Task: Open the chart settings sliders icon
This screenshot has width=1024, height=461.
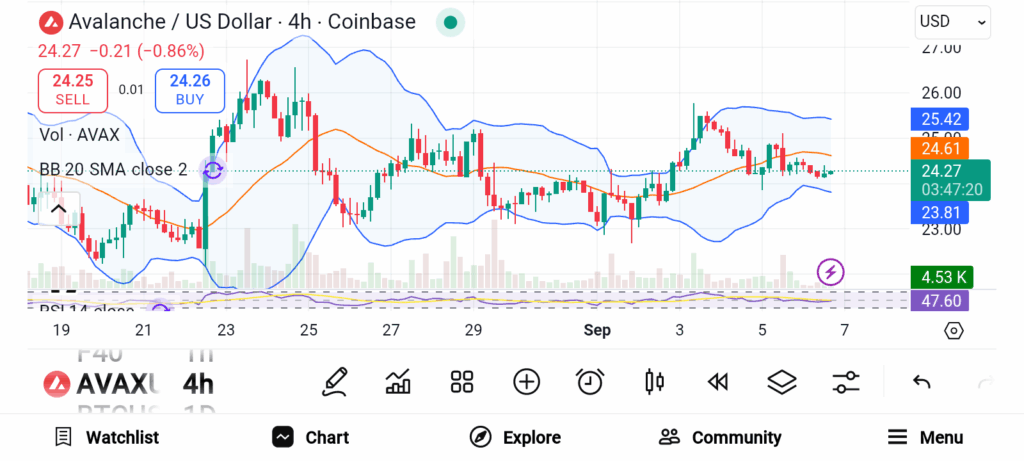Action: pyautogui.click(x=846, y=381)
